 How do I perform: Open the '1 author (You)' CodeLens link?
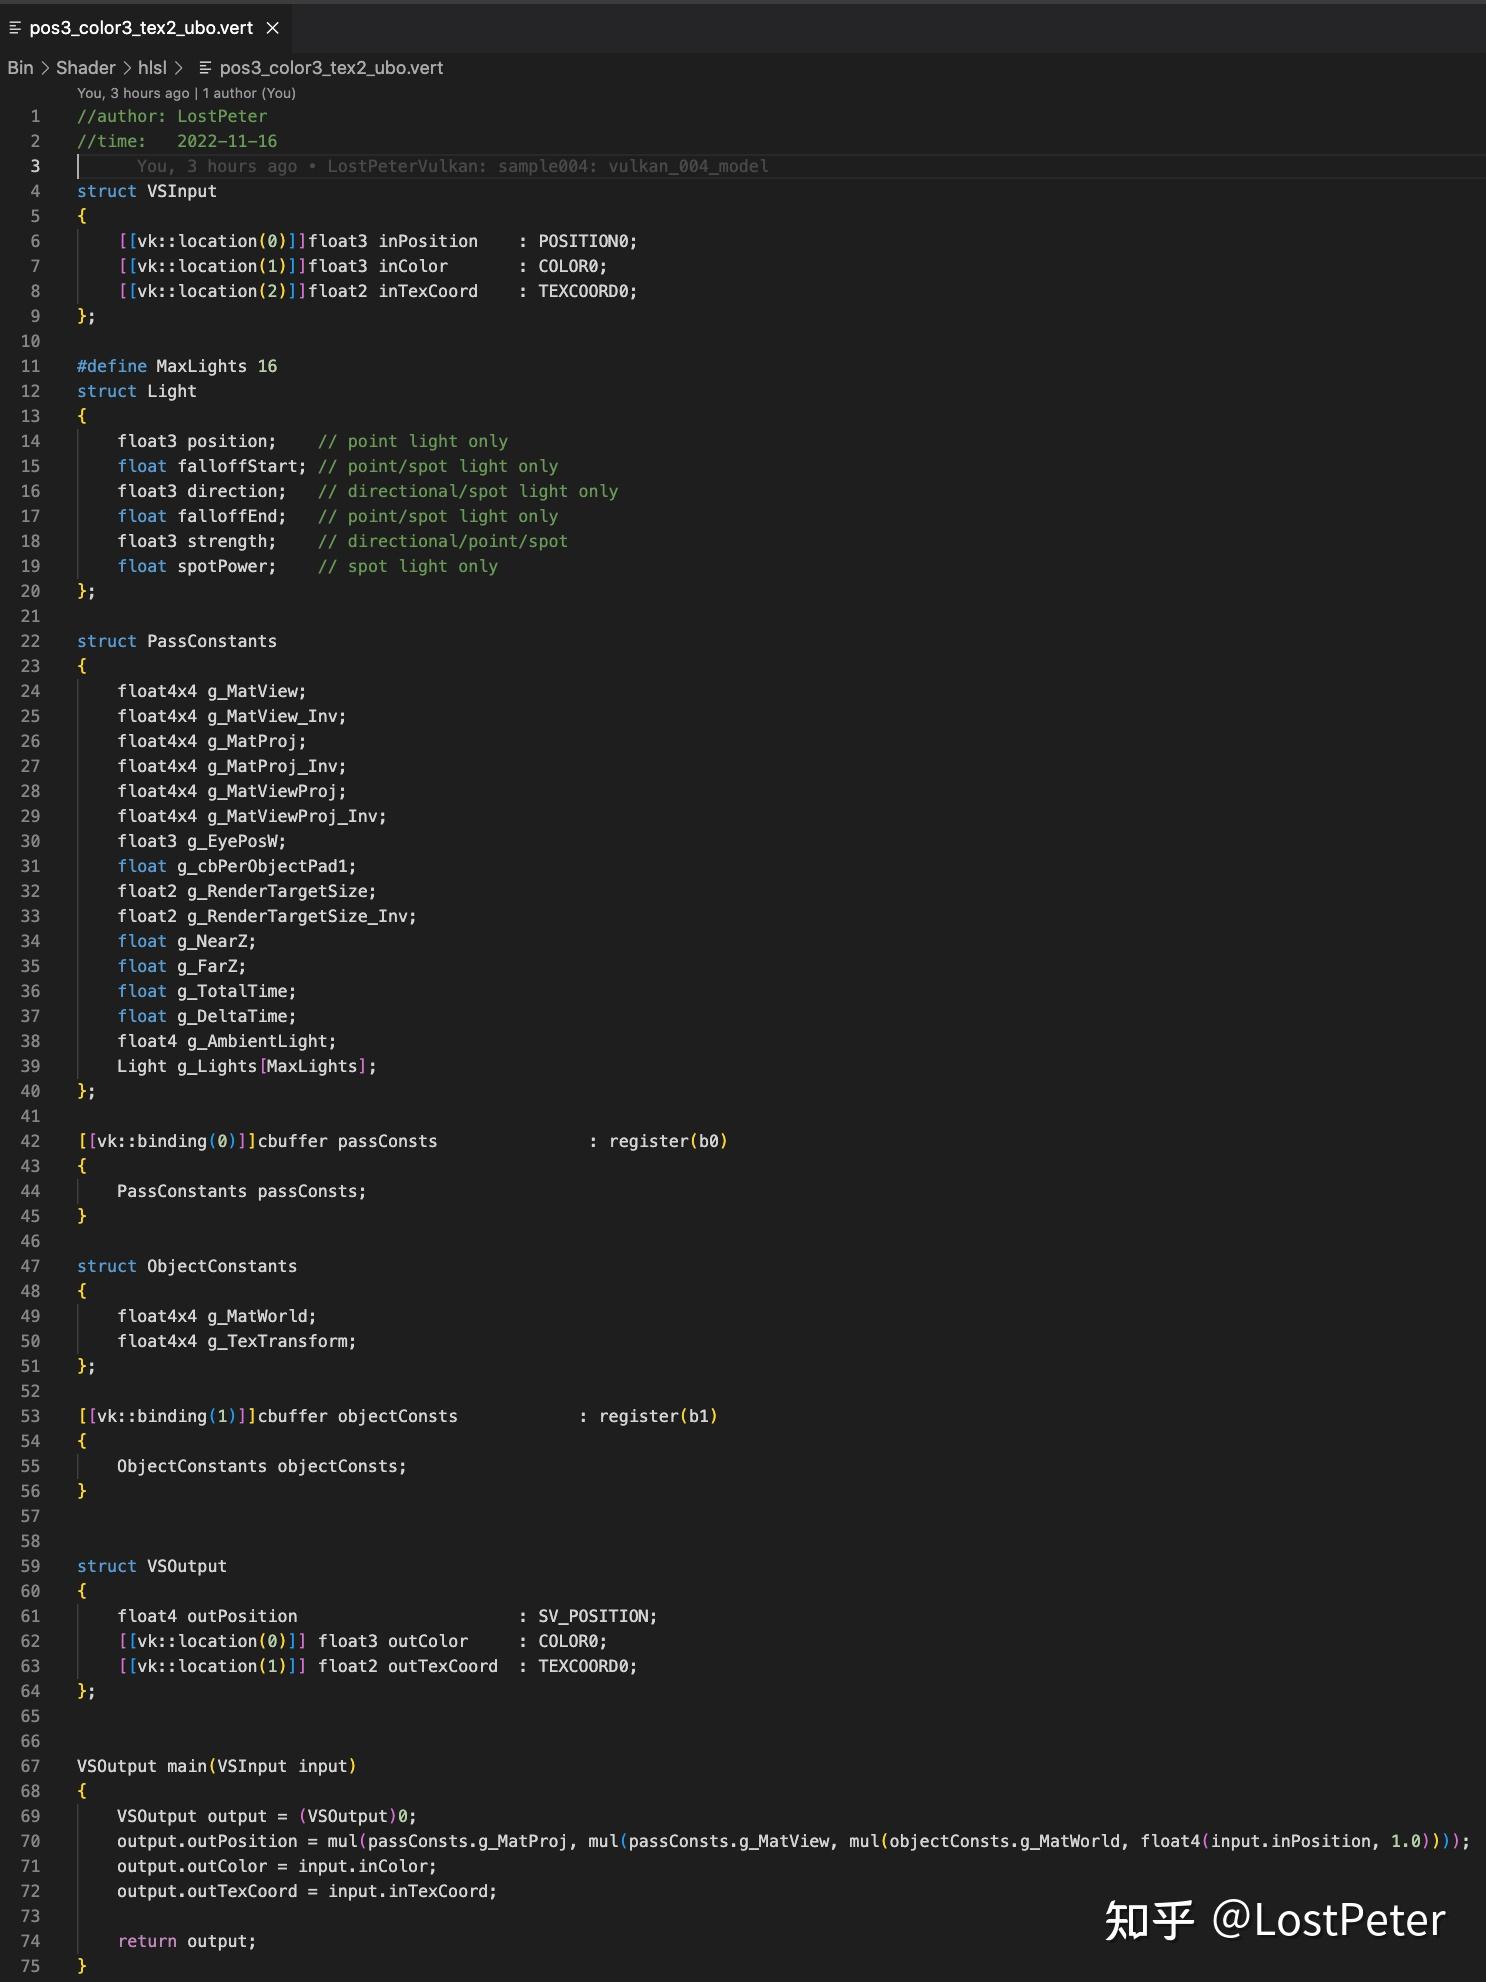point(249,93)
